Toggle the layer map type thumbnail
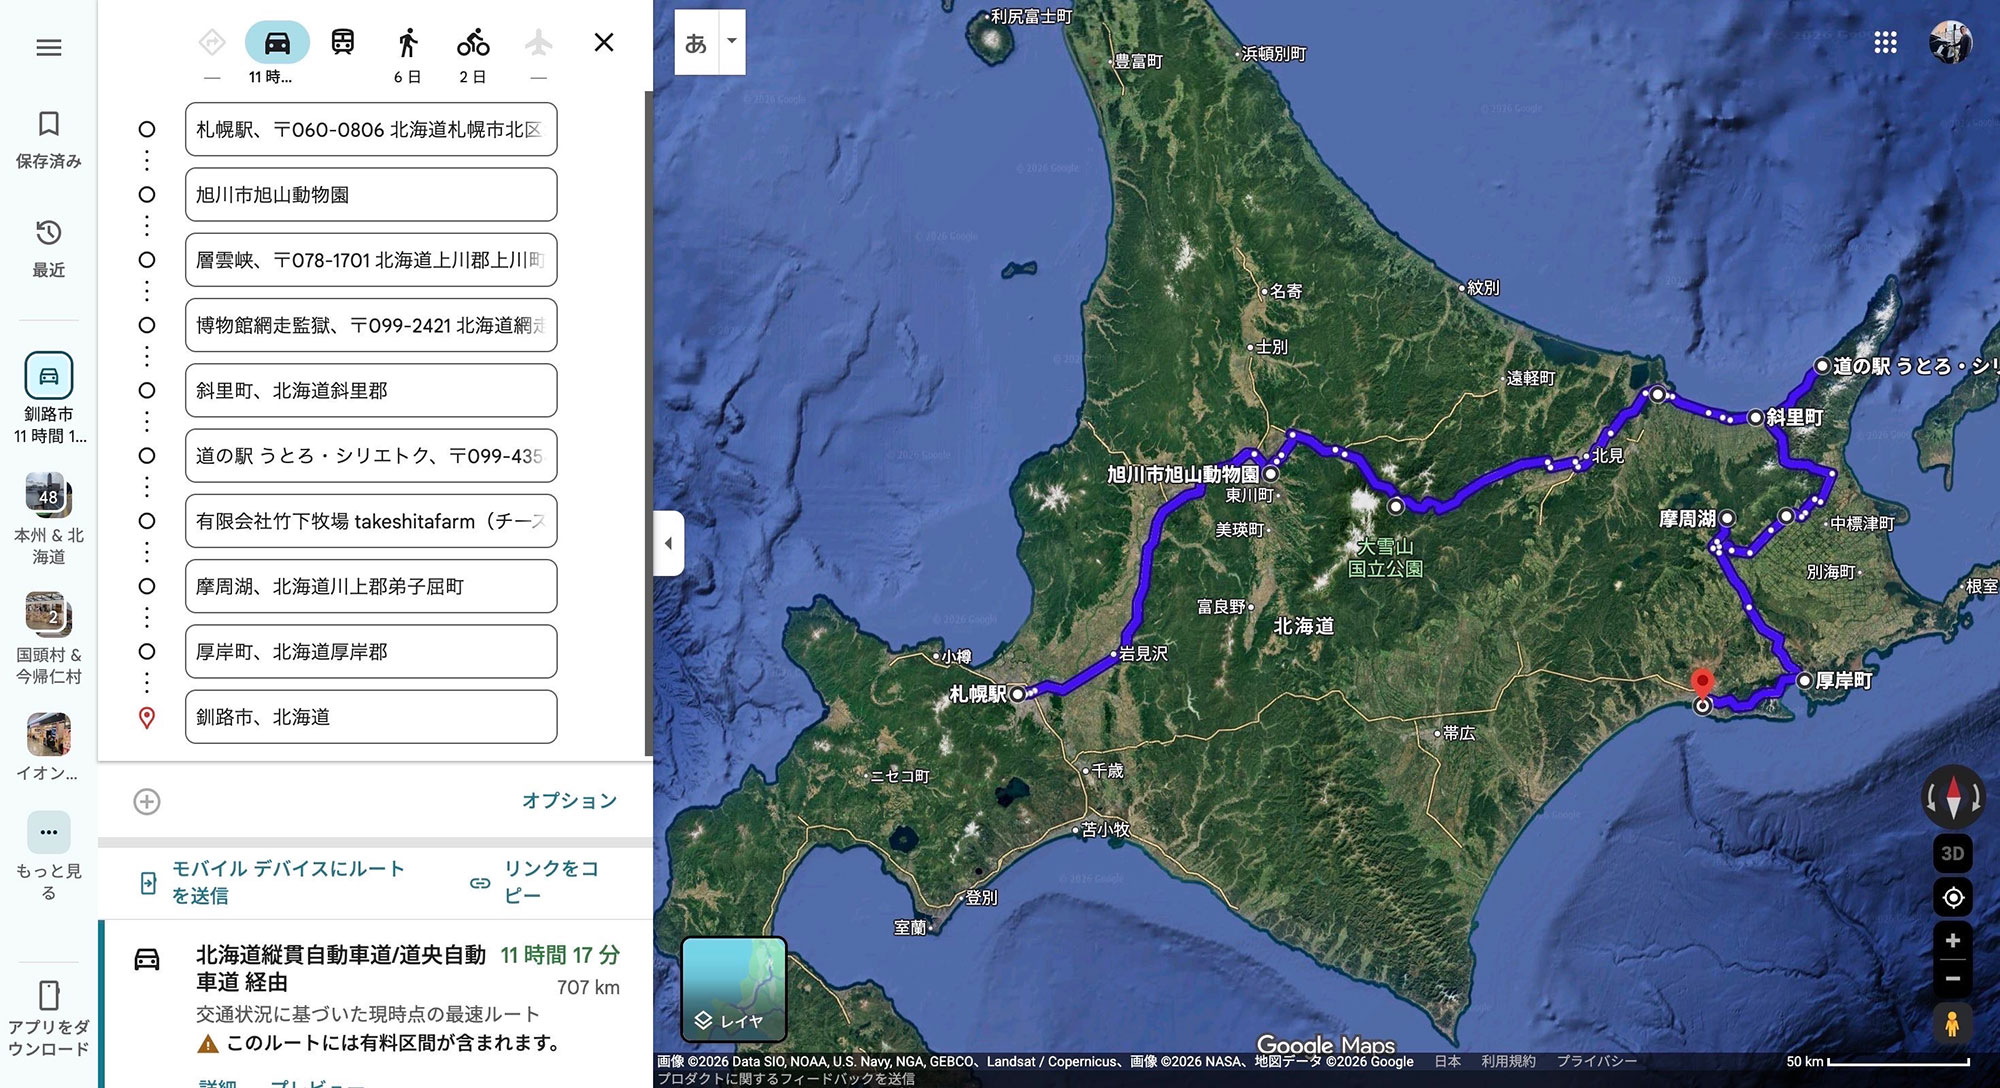This screenshot has width=2000, height=1088. tap(734, 988)
